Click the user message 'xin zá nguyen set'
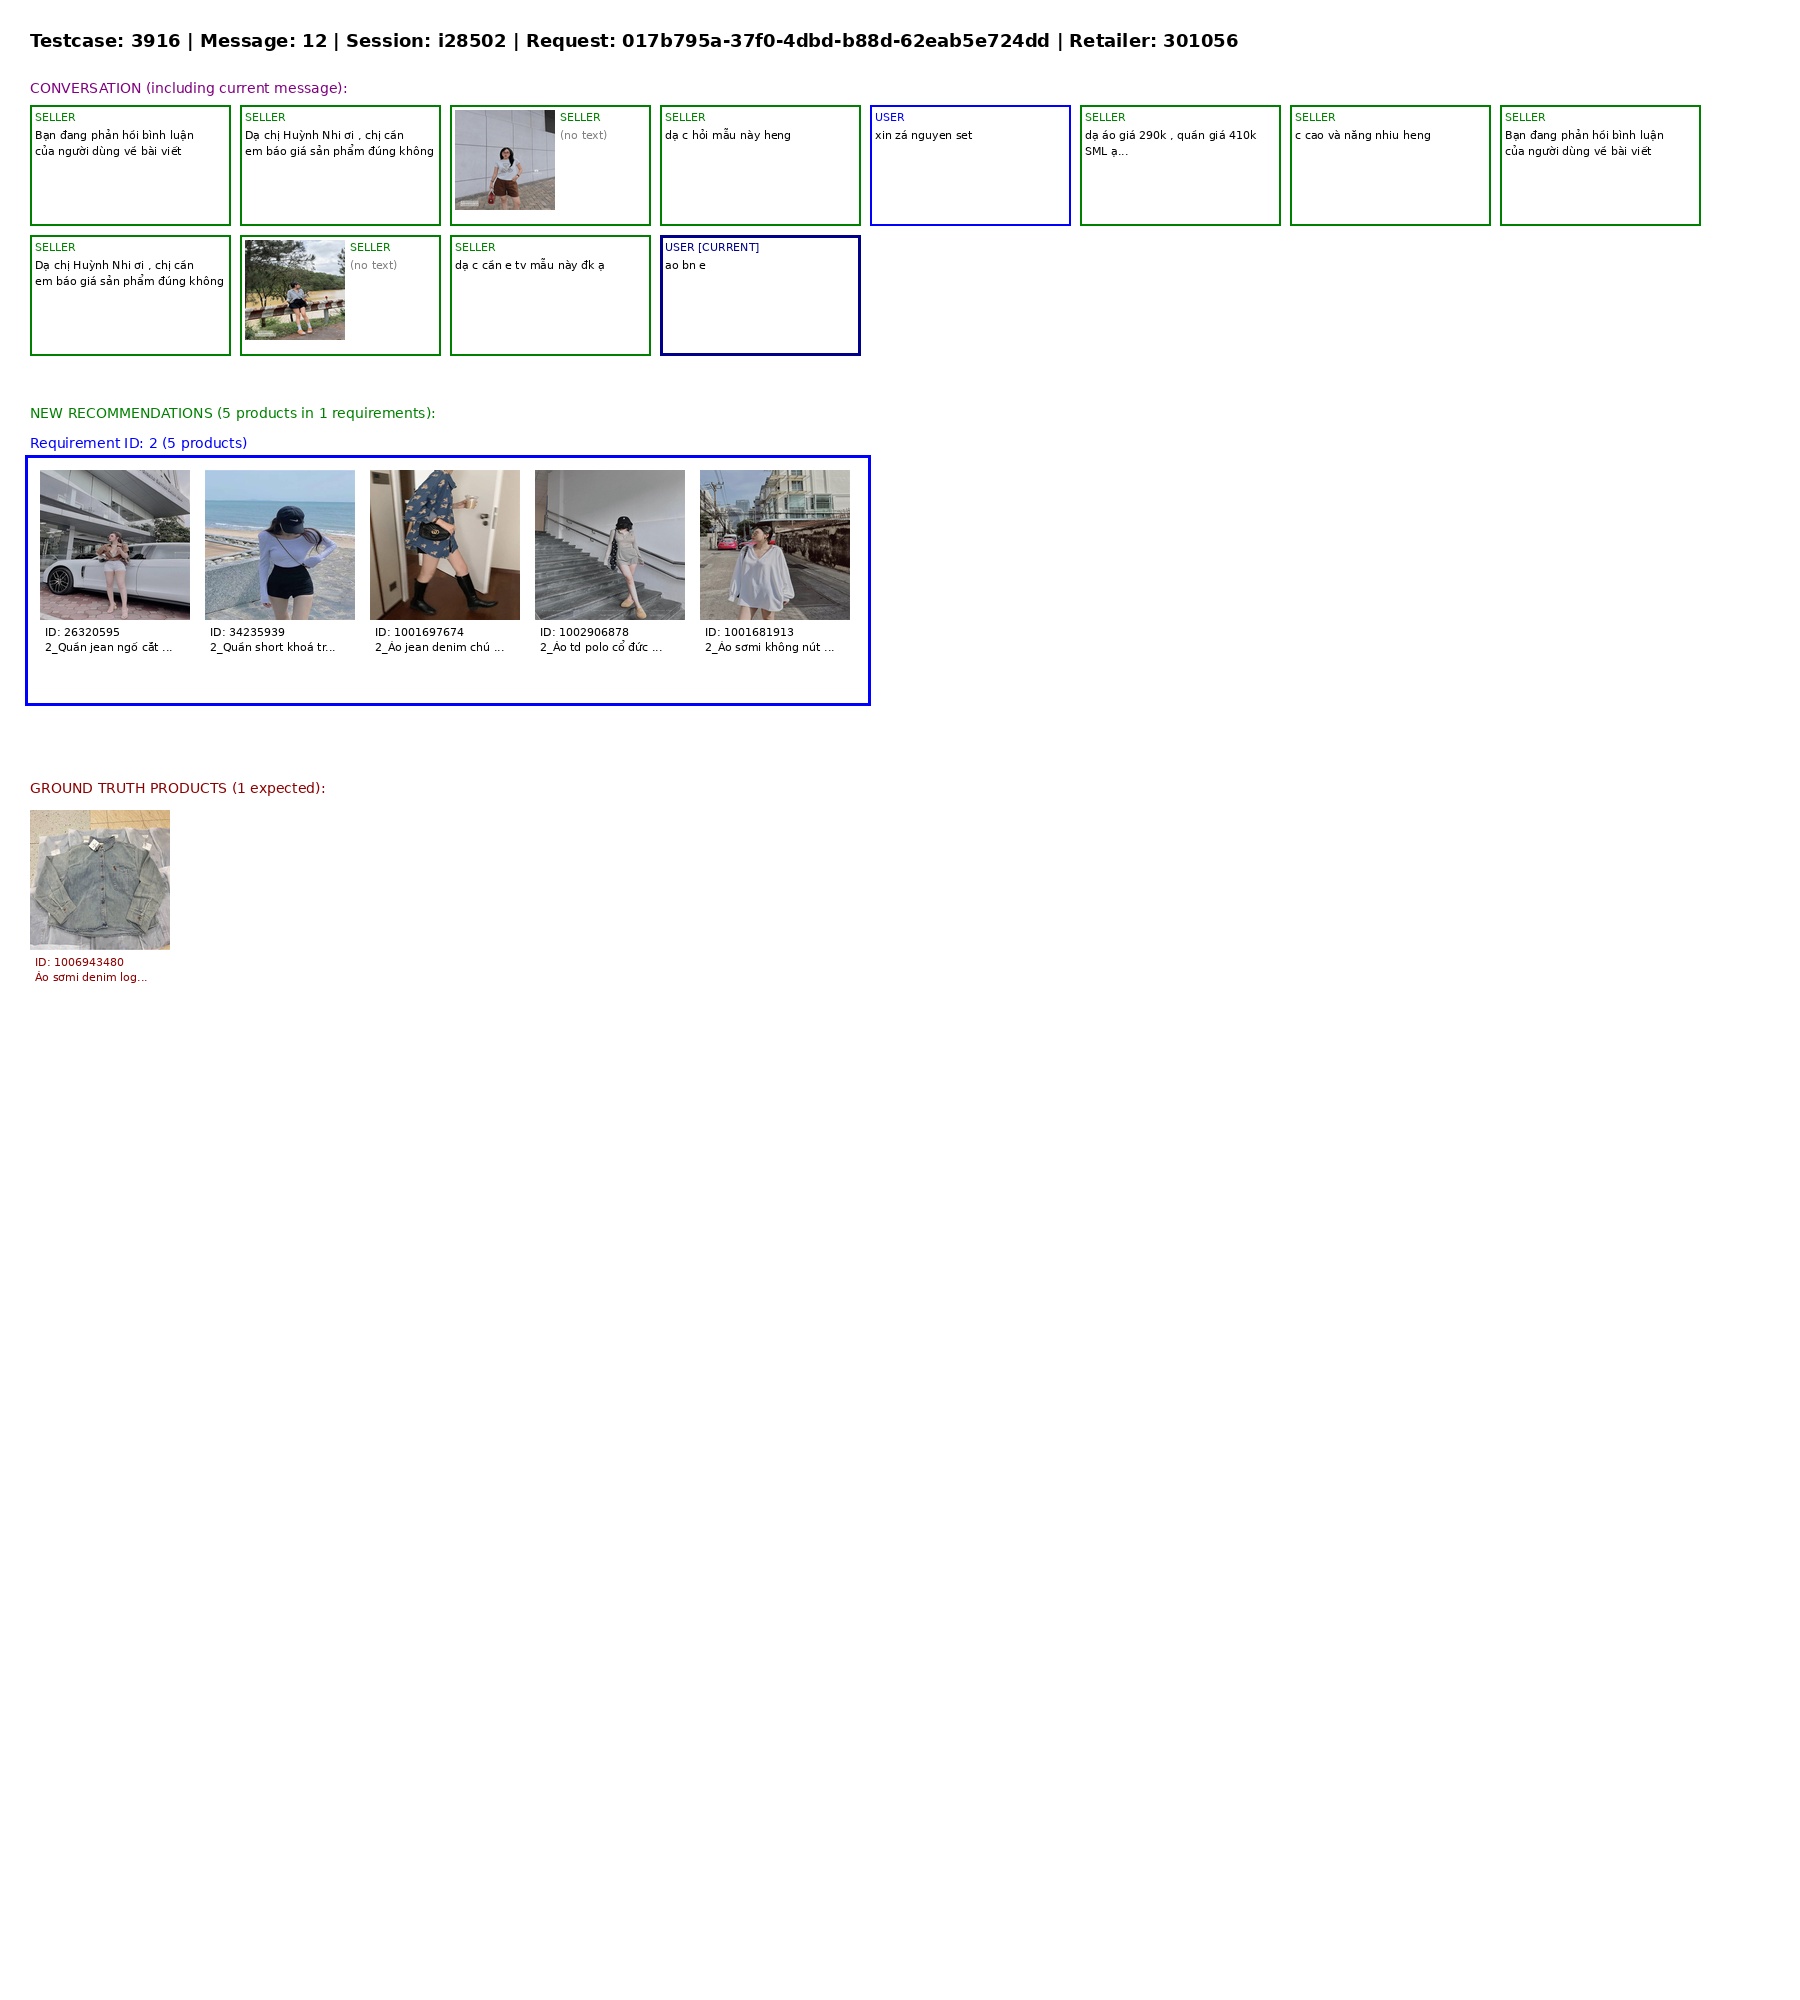The image size is (1800, 2000). pos(970,165)
